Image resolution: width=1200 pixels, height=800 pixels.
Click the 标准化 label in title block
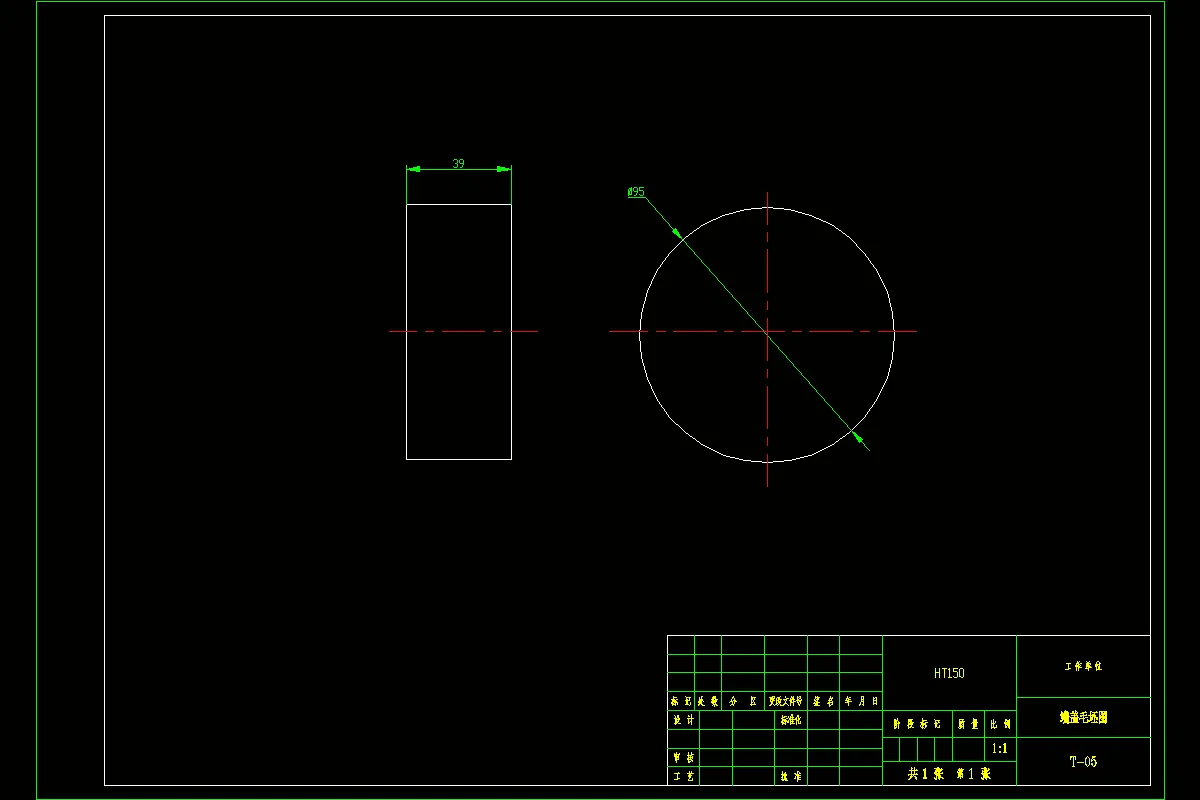click(790, 720)
